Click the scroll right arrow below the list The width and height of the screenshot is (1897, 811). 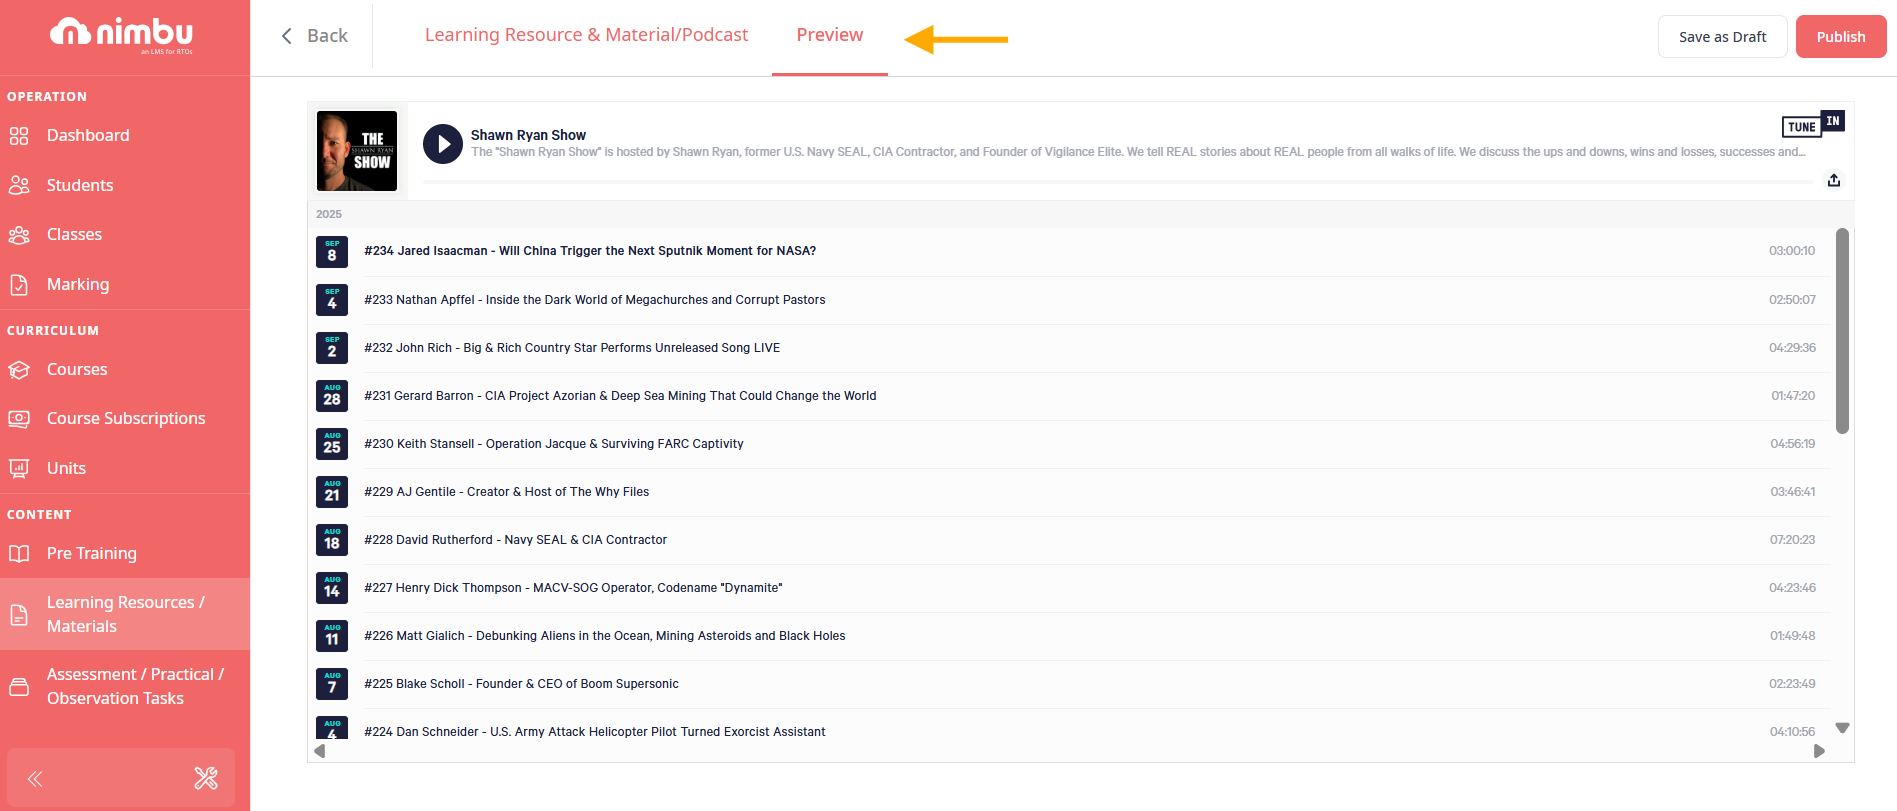click(x=1819, y=751)
